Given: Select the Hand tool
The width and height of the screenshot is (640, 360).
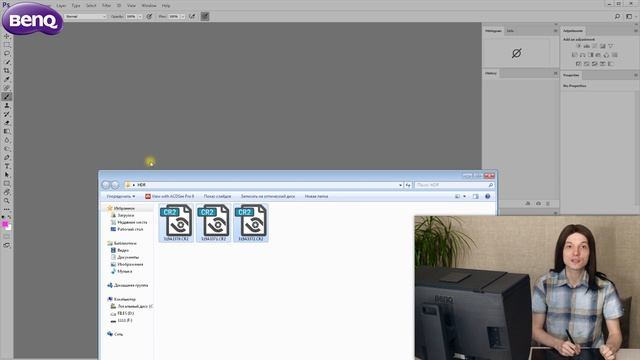Looking at the screenshot, I should coord(7,192).
